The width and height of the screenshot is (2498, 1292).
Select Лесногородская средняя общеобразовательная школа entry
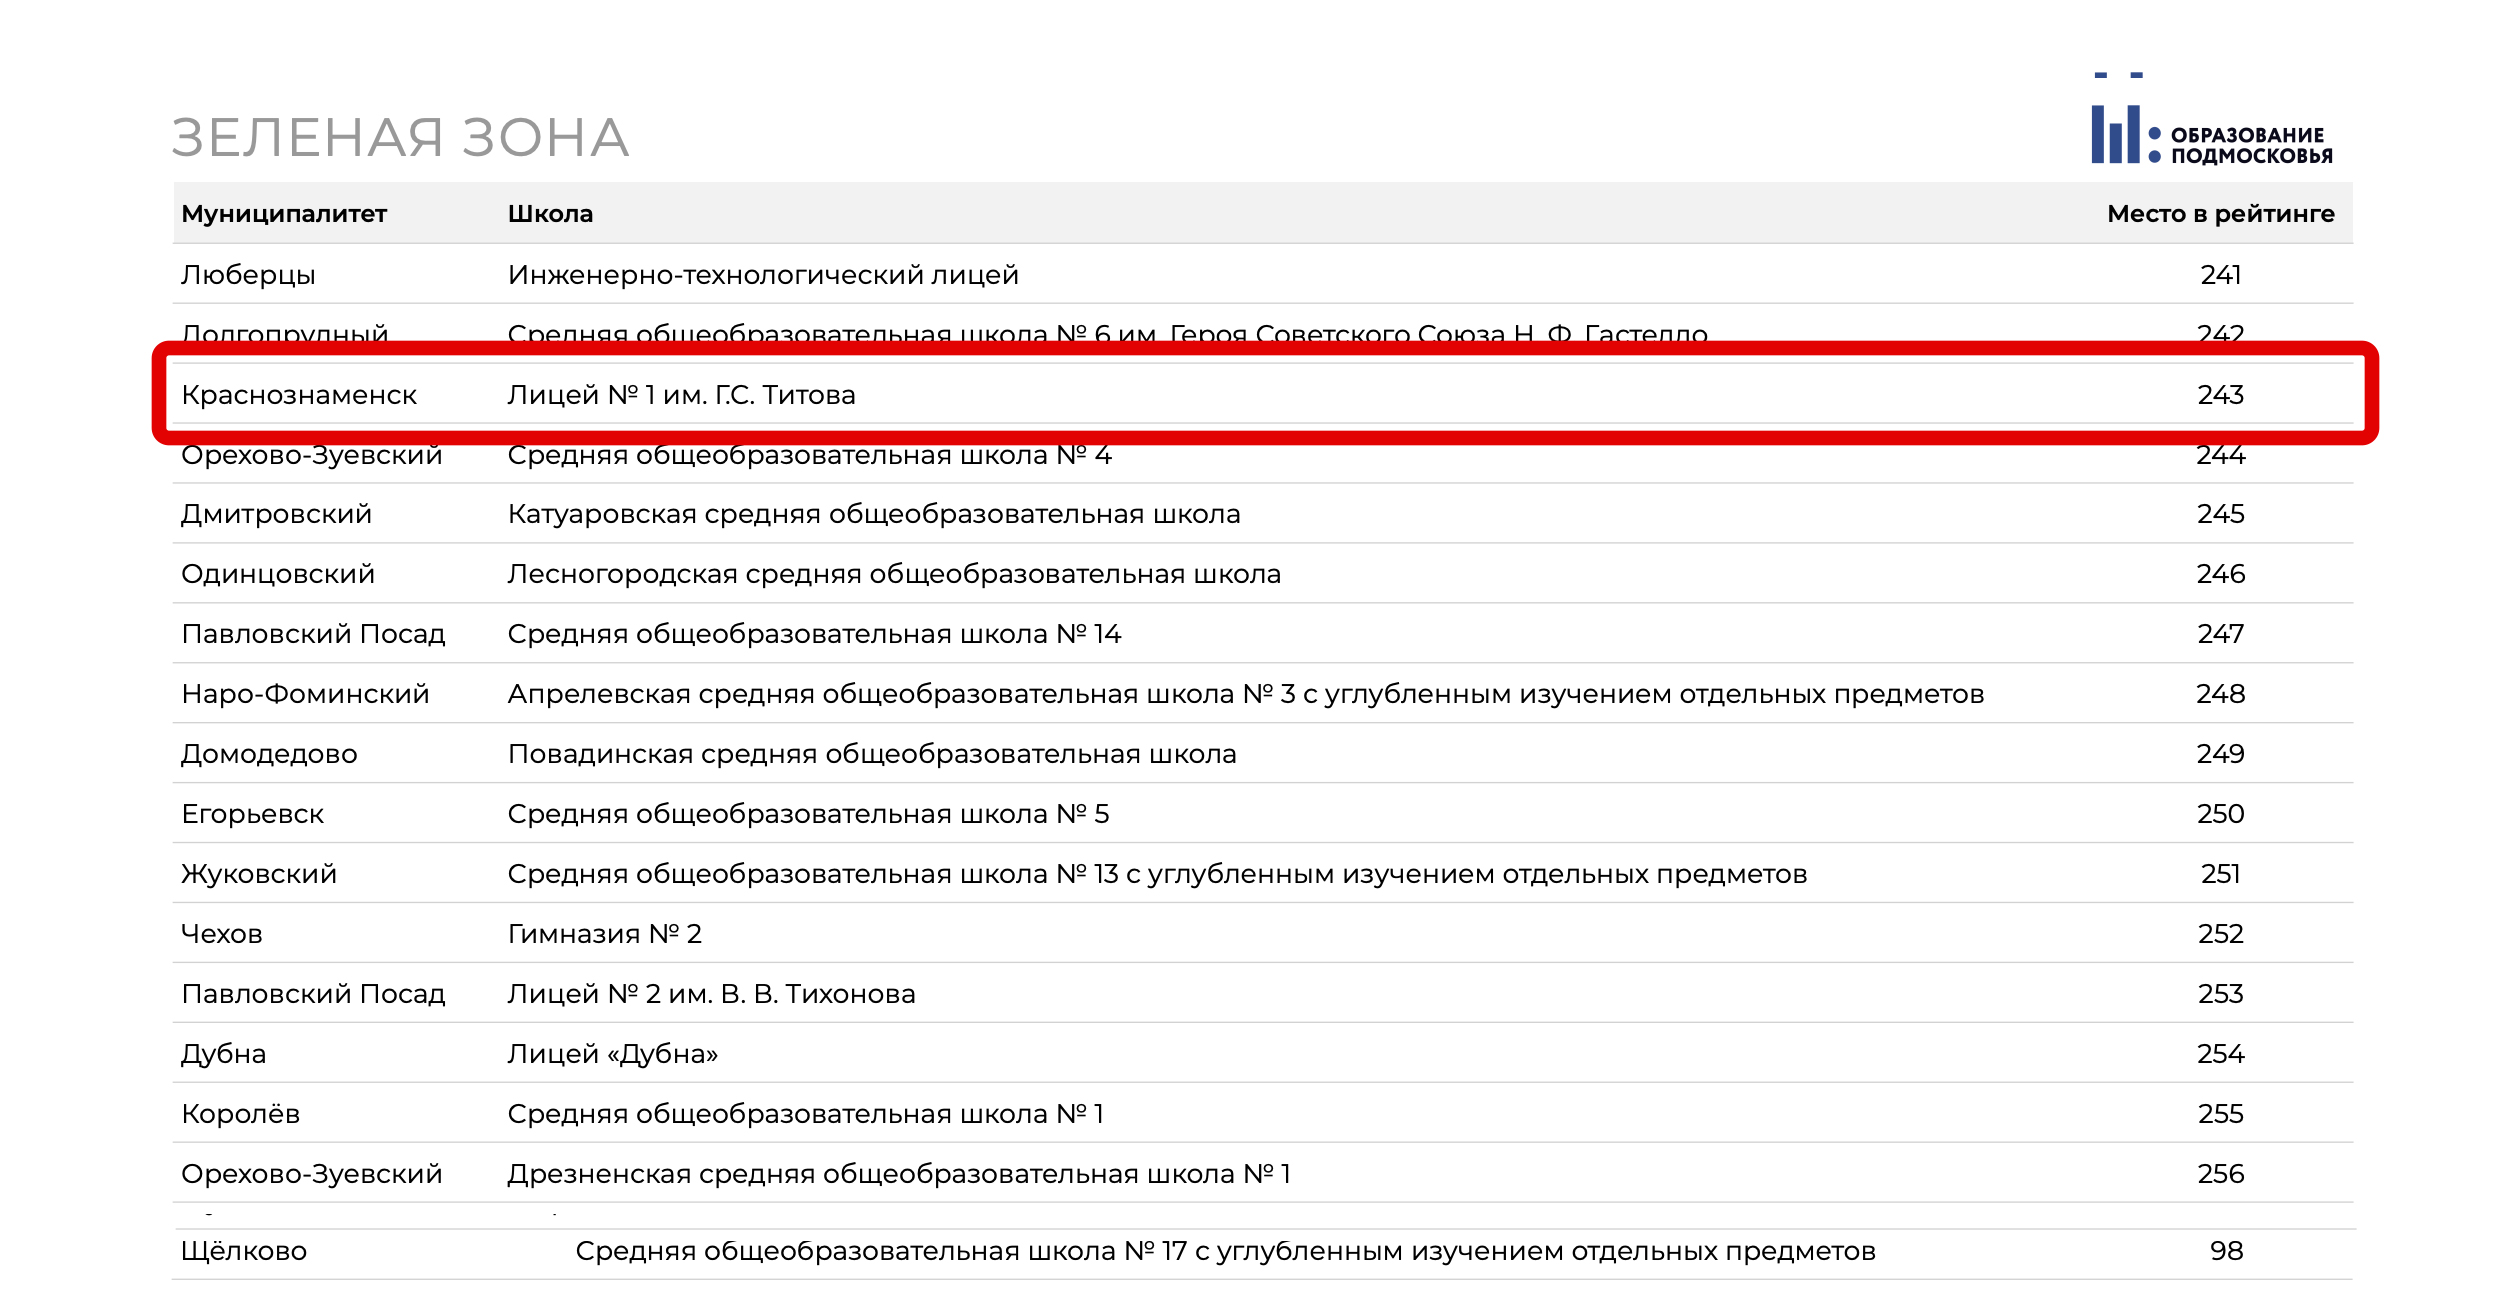pyautogui.click(x=894, y=574)
